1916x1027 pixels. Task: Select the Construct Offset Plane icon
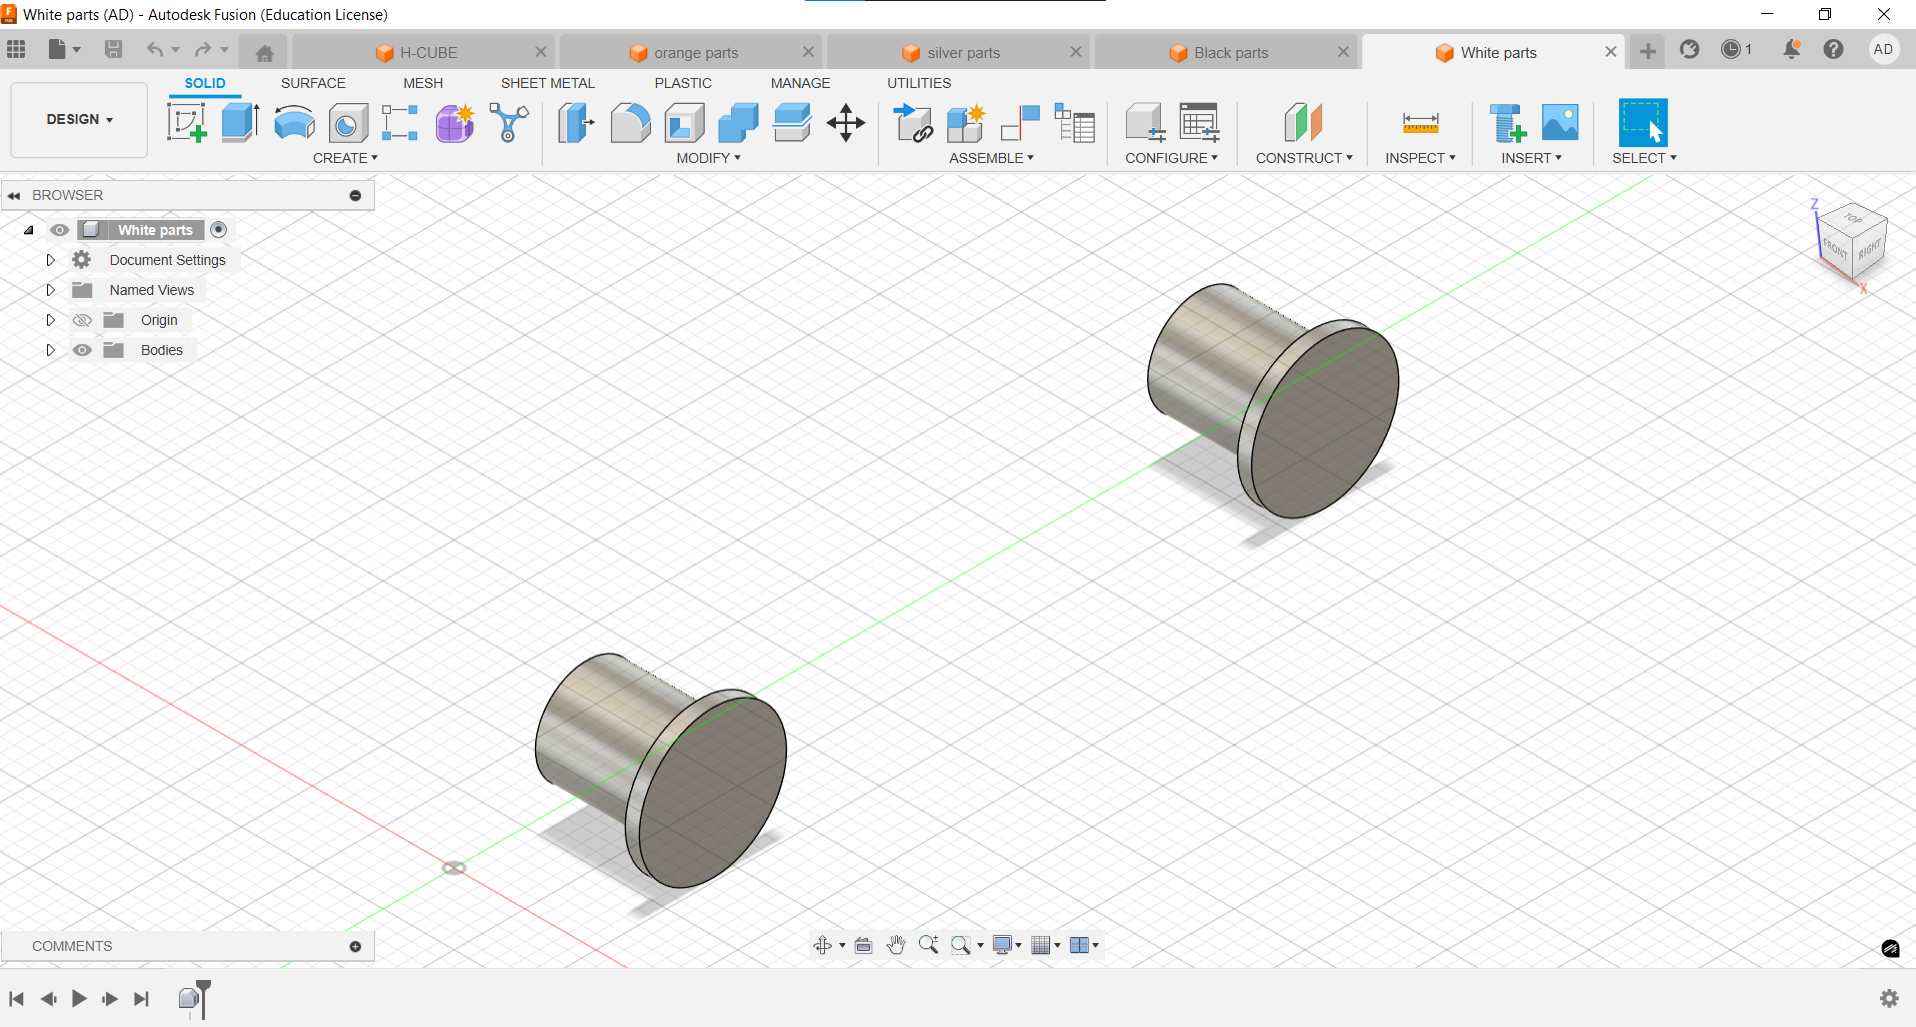tap(1303, 123)
